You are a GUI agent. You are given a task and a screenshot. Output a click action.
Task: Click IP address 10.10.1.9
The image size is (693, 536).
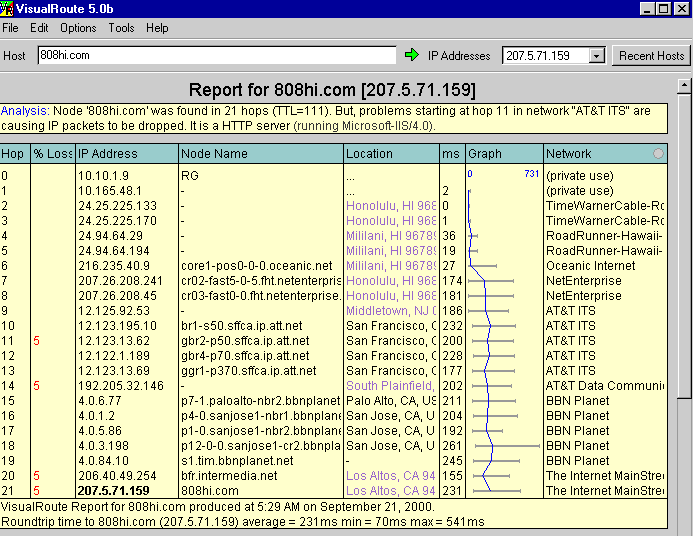[x=103, y=176]
